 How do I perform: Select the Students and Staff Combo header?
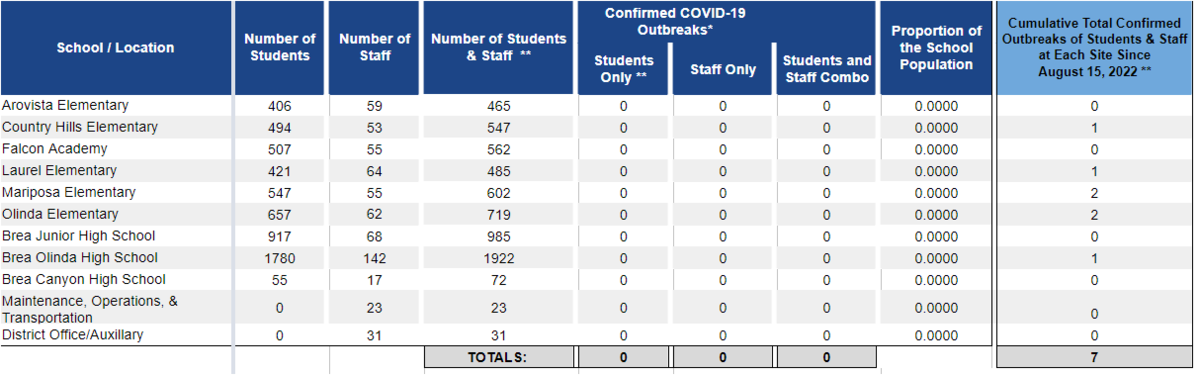tap(826, 69)
